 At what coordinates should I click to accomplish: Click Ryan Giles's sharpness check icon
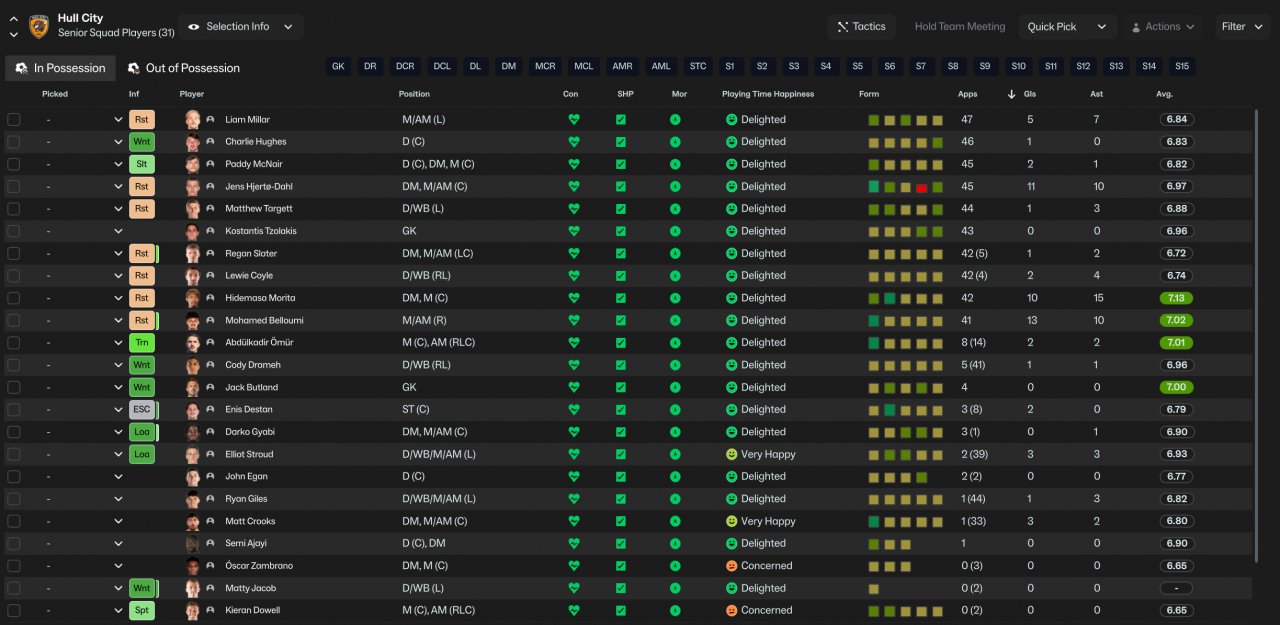tap(621, 499)
